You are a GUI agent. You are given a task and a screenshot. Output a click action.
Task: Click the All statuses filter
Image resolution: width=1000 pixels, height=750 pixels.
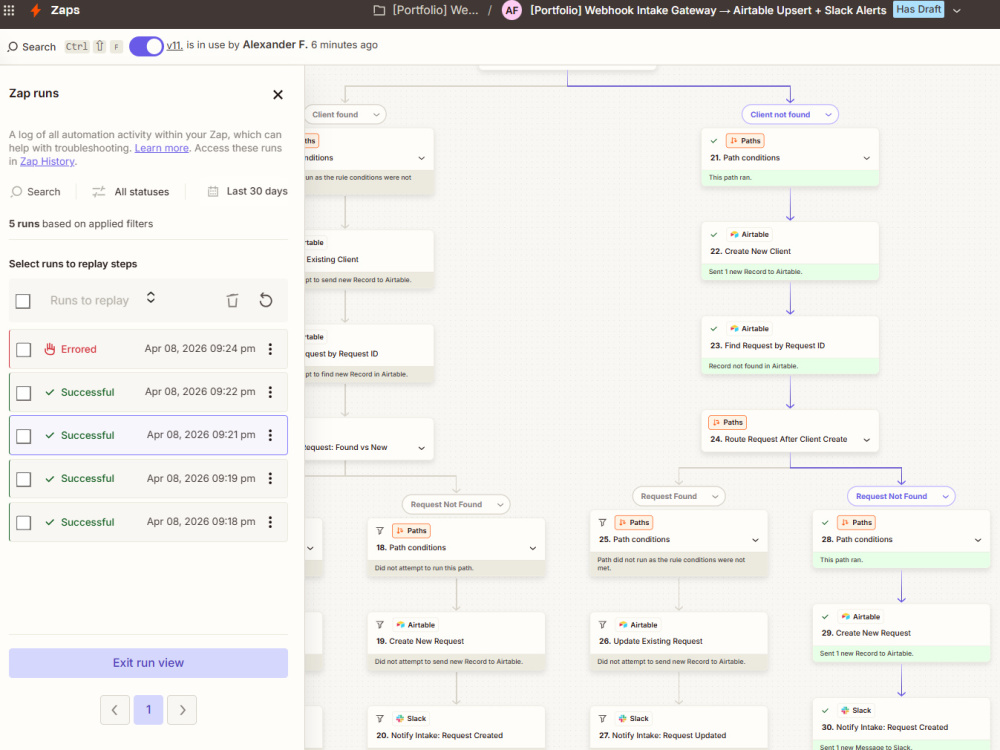[131, 191]
